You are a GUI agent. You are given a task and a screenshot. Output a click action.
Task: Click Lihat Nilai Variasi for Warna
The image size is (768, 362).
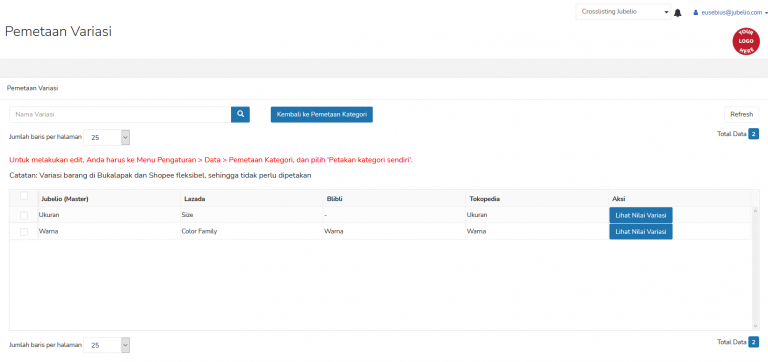click(641, 232)
